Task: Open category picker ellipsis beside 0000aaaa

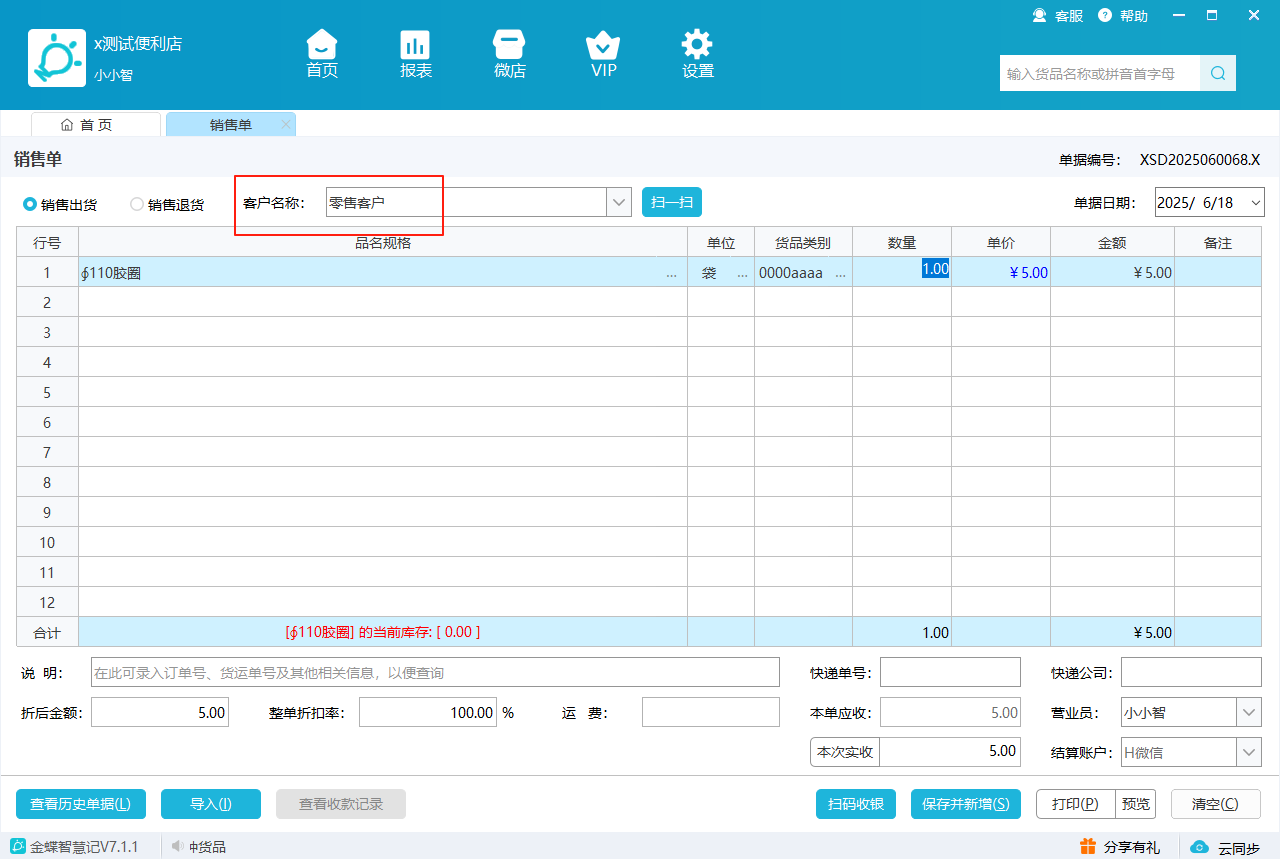Action: [840, 273]
